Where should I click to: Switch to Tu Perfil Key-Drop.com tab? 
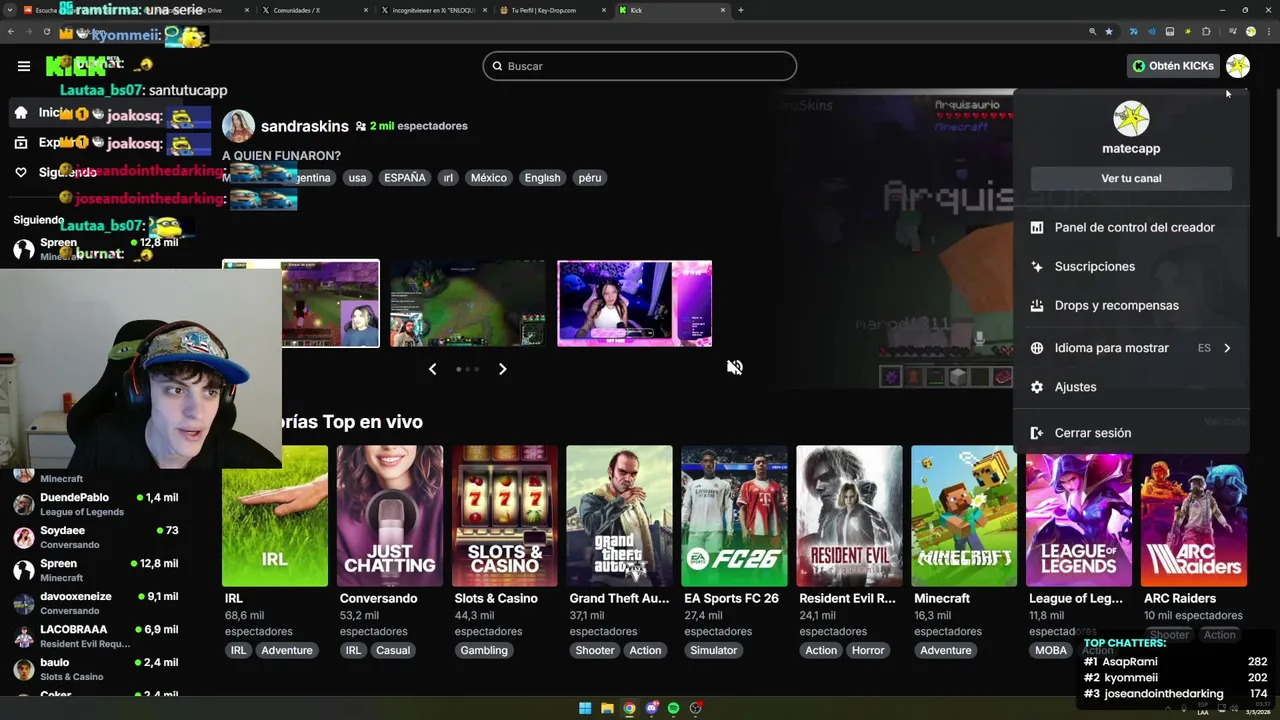[552, 10]
